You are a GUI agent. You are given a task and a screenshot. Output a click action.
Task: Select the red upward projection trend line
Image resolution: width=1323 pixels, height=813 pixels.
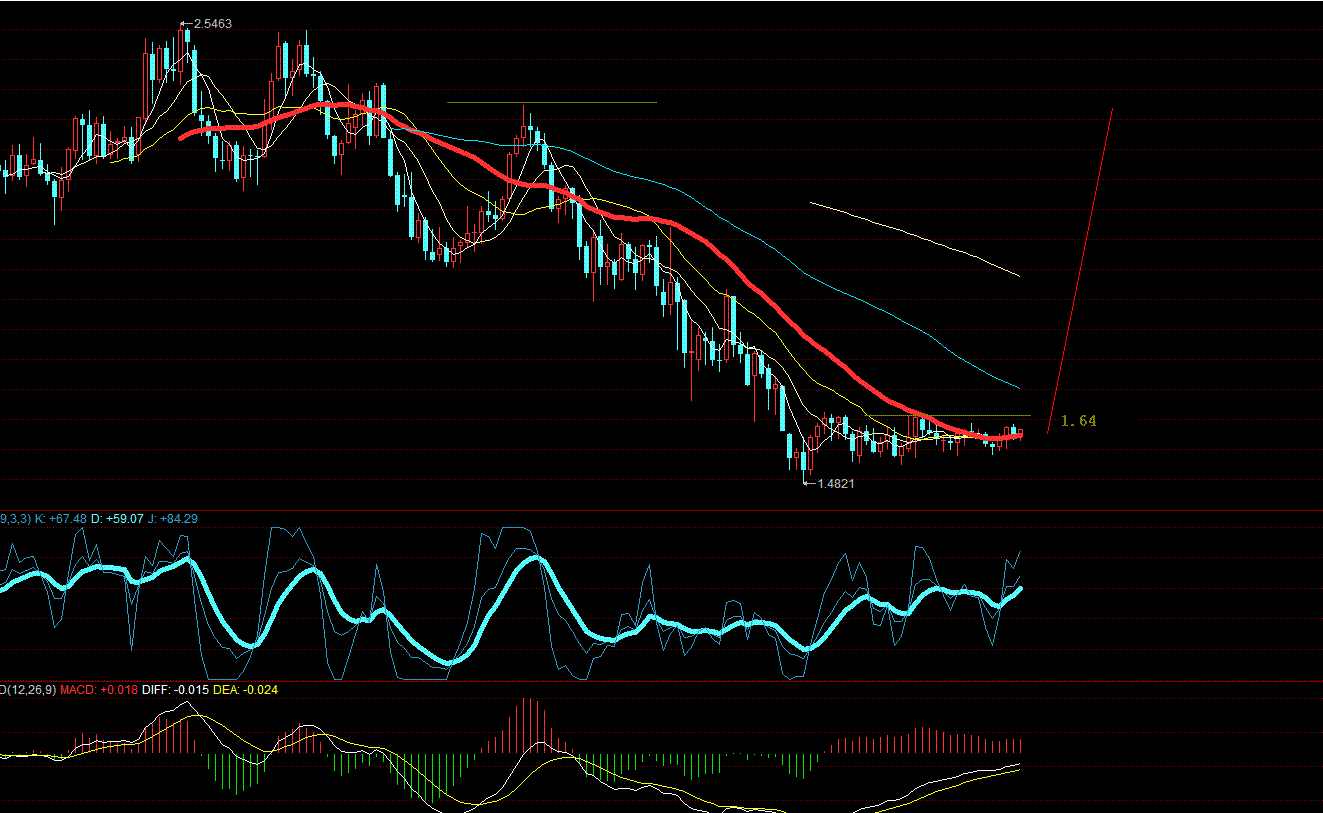1080,270
